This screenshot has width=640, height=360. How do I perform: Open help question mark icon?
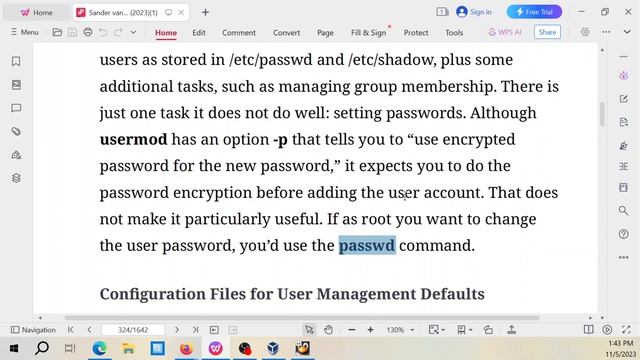623,234
